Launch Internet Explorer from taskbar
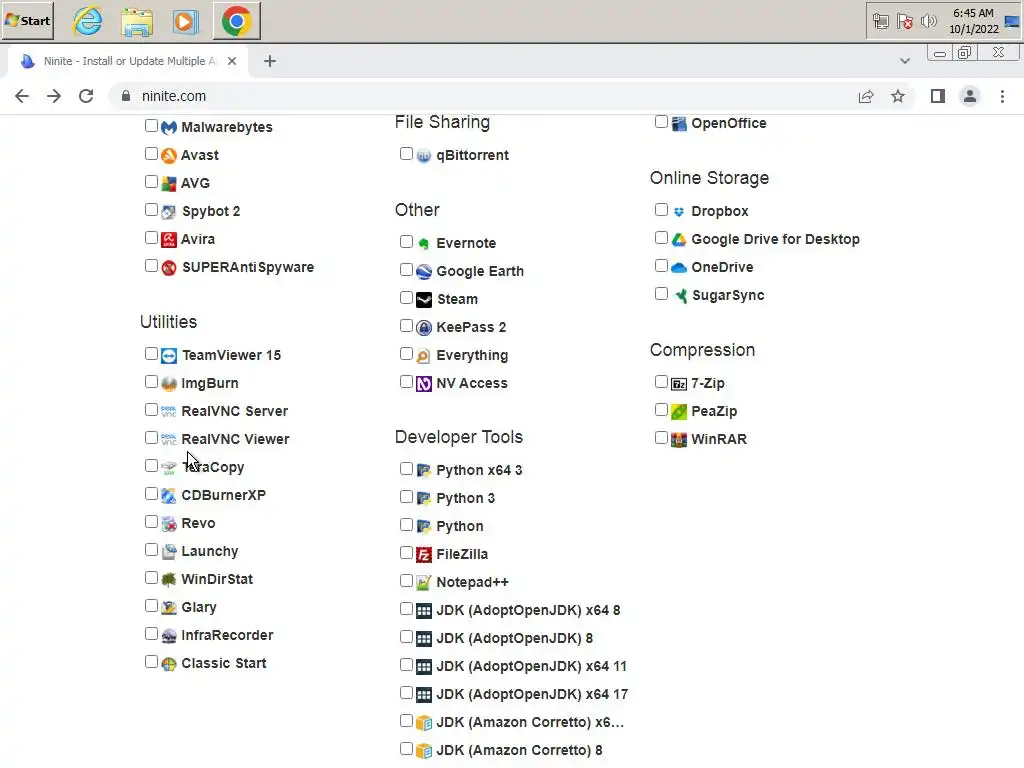This screenshot has width=1024, height=768. tap(88, 22)
